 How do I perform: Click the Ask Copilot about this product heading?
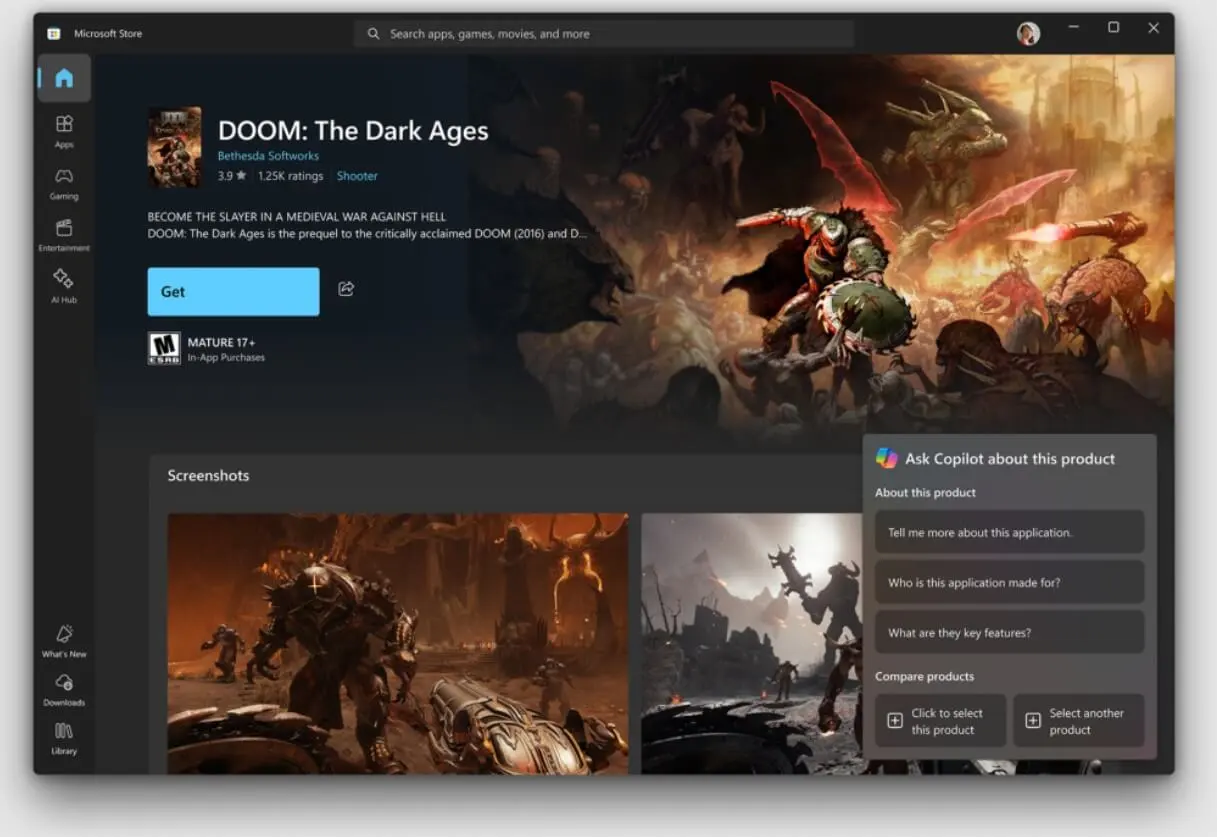[x=1010, y=459]
